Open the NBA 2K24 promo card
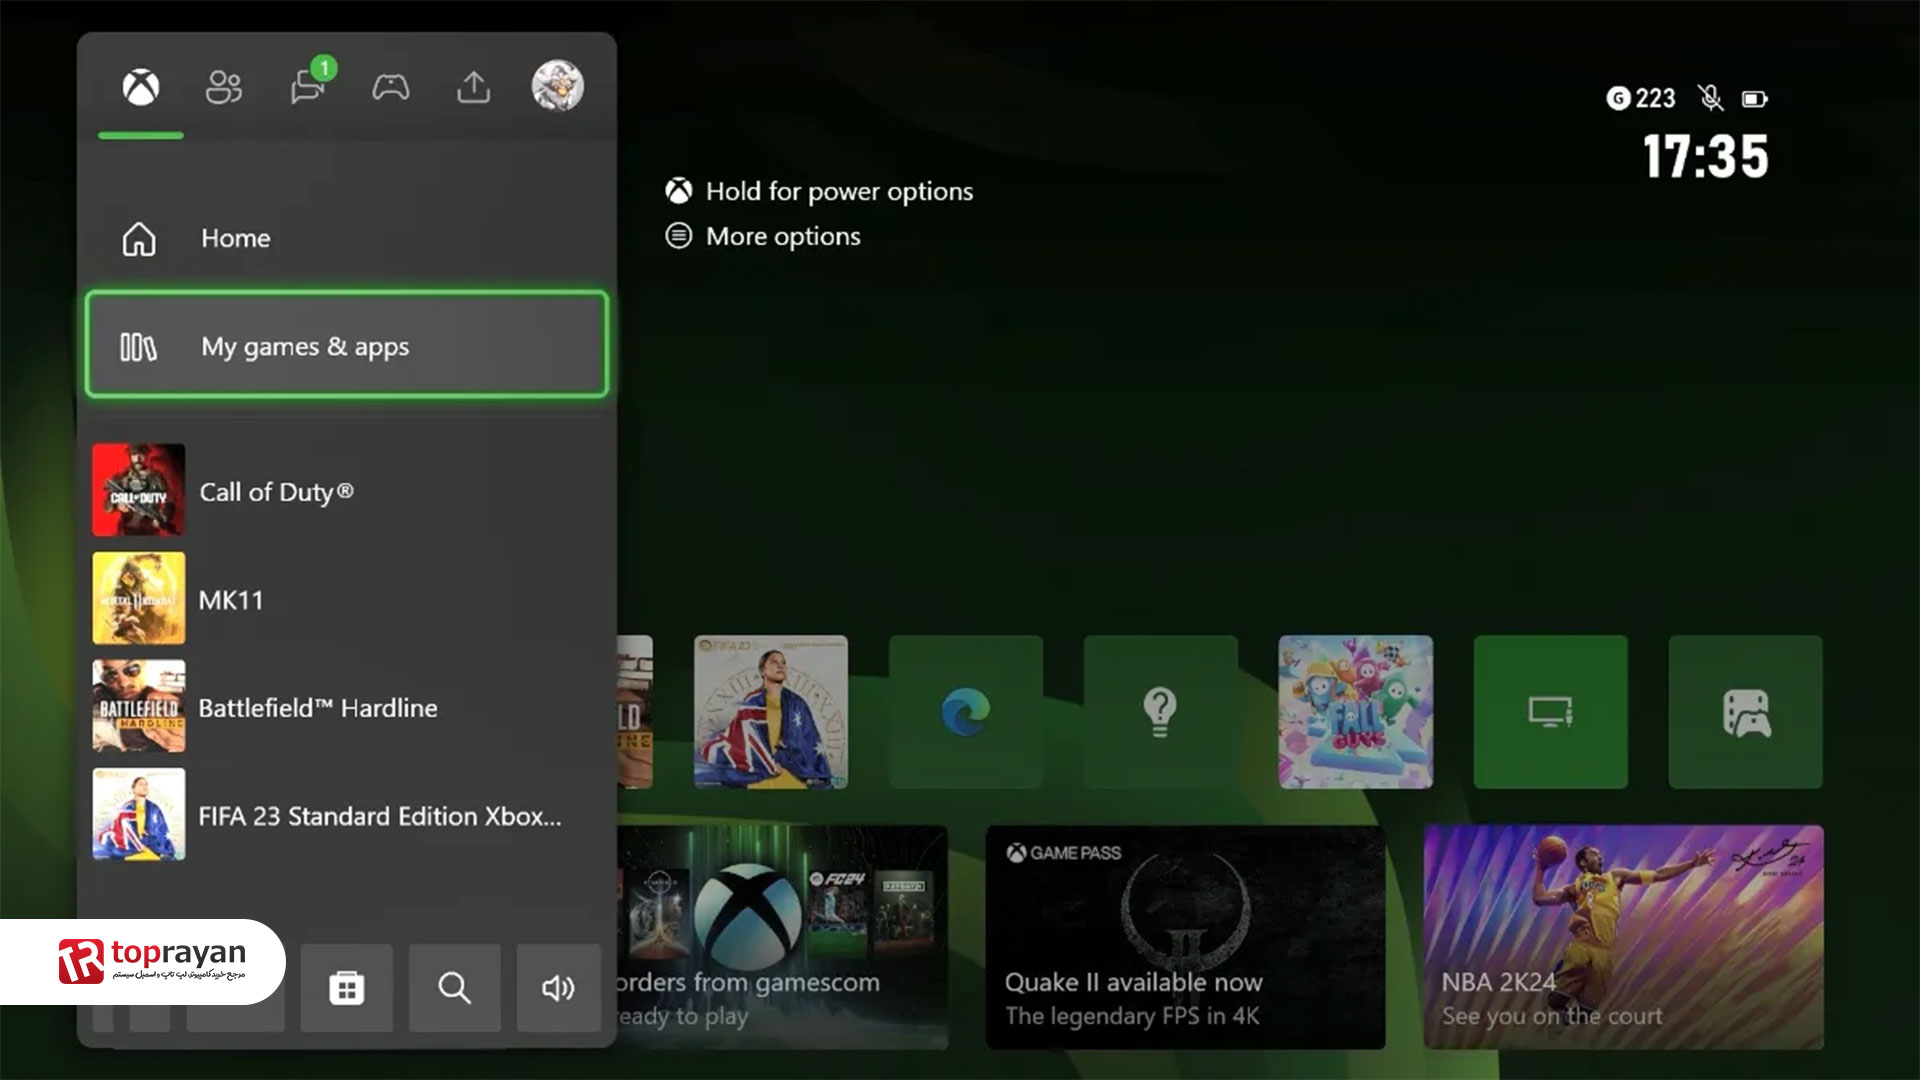The width and height of the screenshot is (1920, 1080). 1624,937
